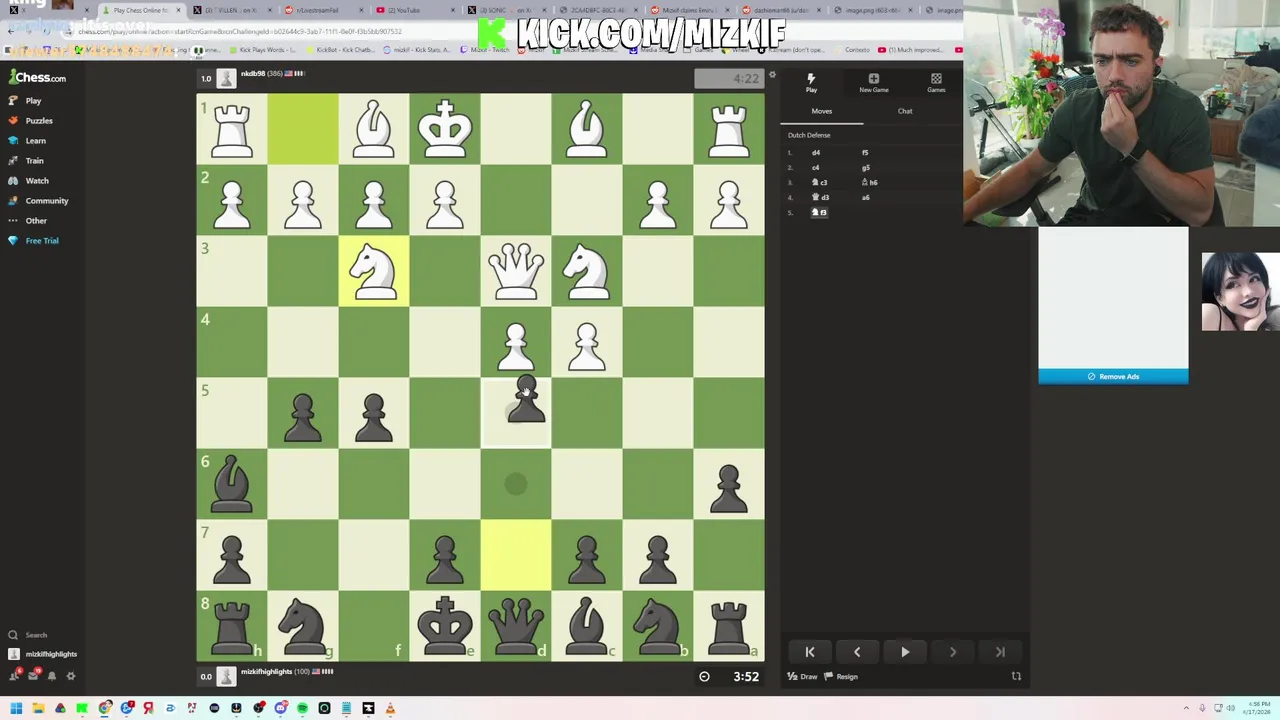Click the highlighted white knight on yellow square
This screenshot has height=720, width=1280.
click(x=373, y=271)
